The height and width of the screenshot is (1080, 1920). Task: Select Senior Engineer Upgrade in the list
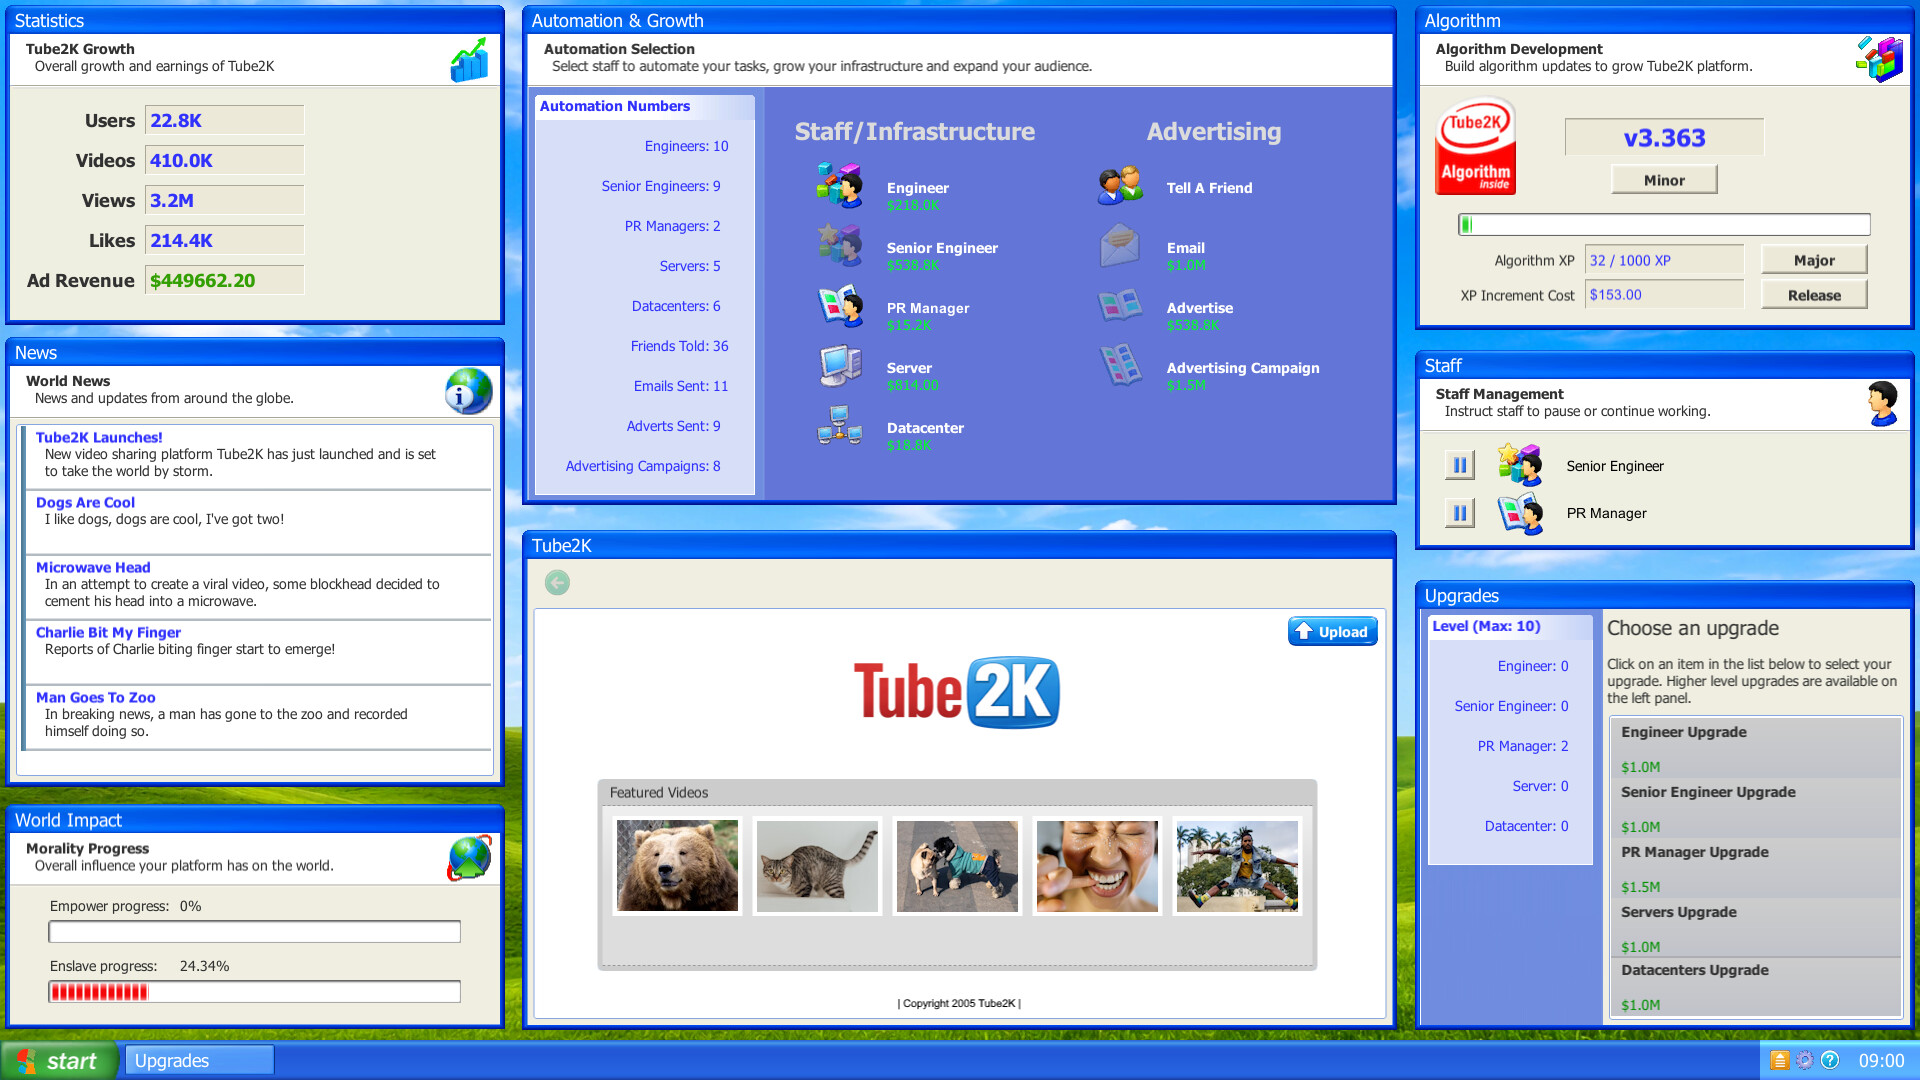point(1755,808)
